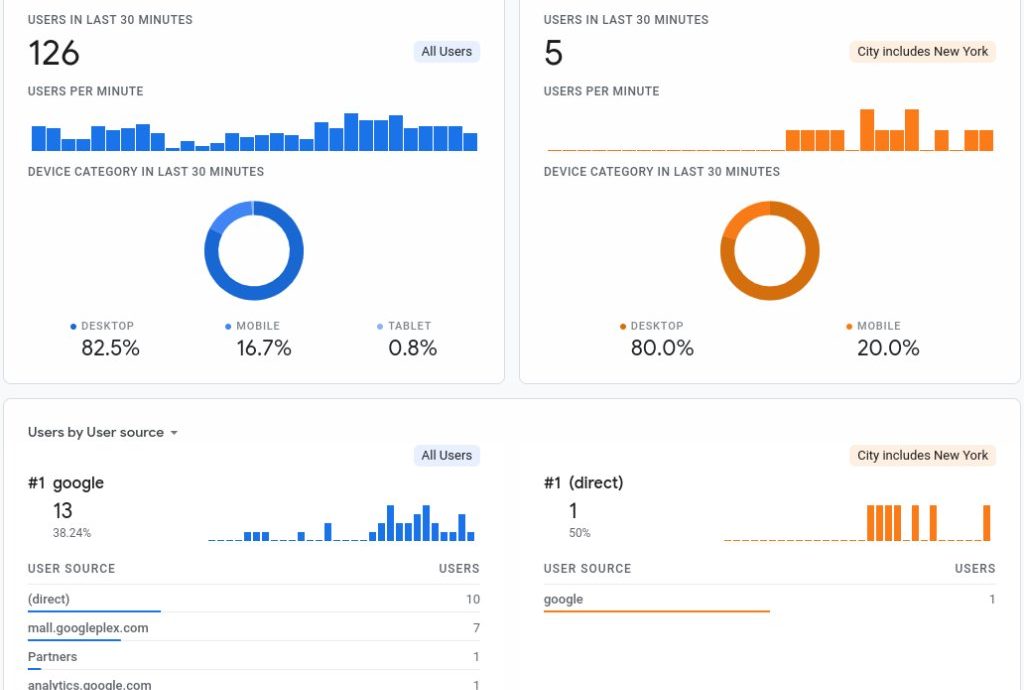Viewport: 1024px width, 690px height.
Task: Click the tablet legend dot showing 0.8%
Action: pos(380,327)
